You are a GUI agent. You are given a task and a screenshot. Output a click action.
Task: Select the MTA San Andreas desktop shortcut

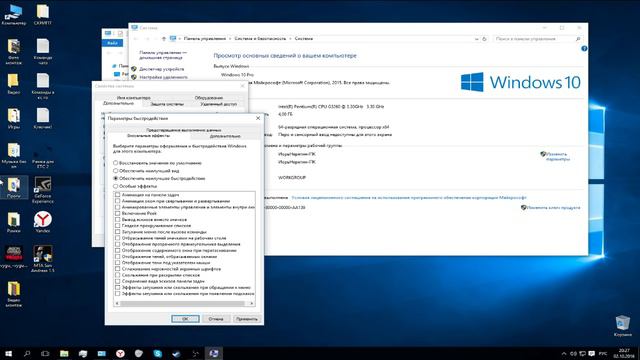click(42, 259)
